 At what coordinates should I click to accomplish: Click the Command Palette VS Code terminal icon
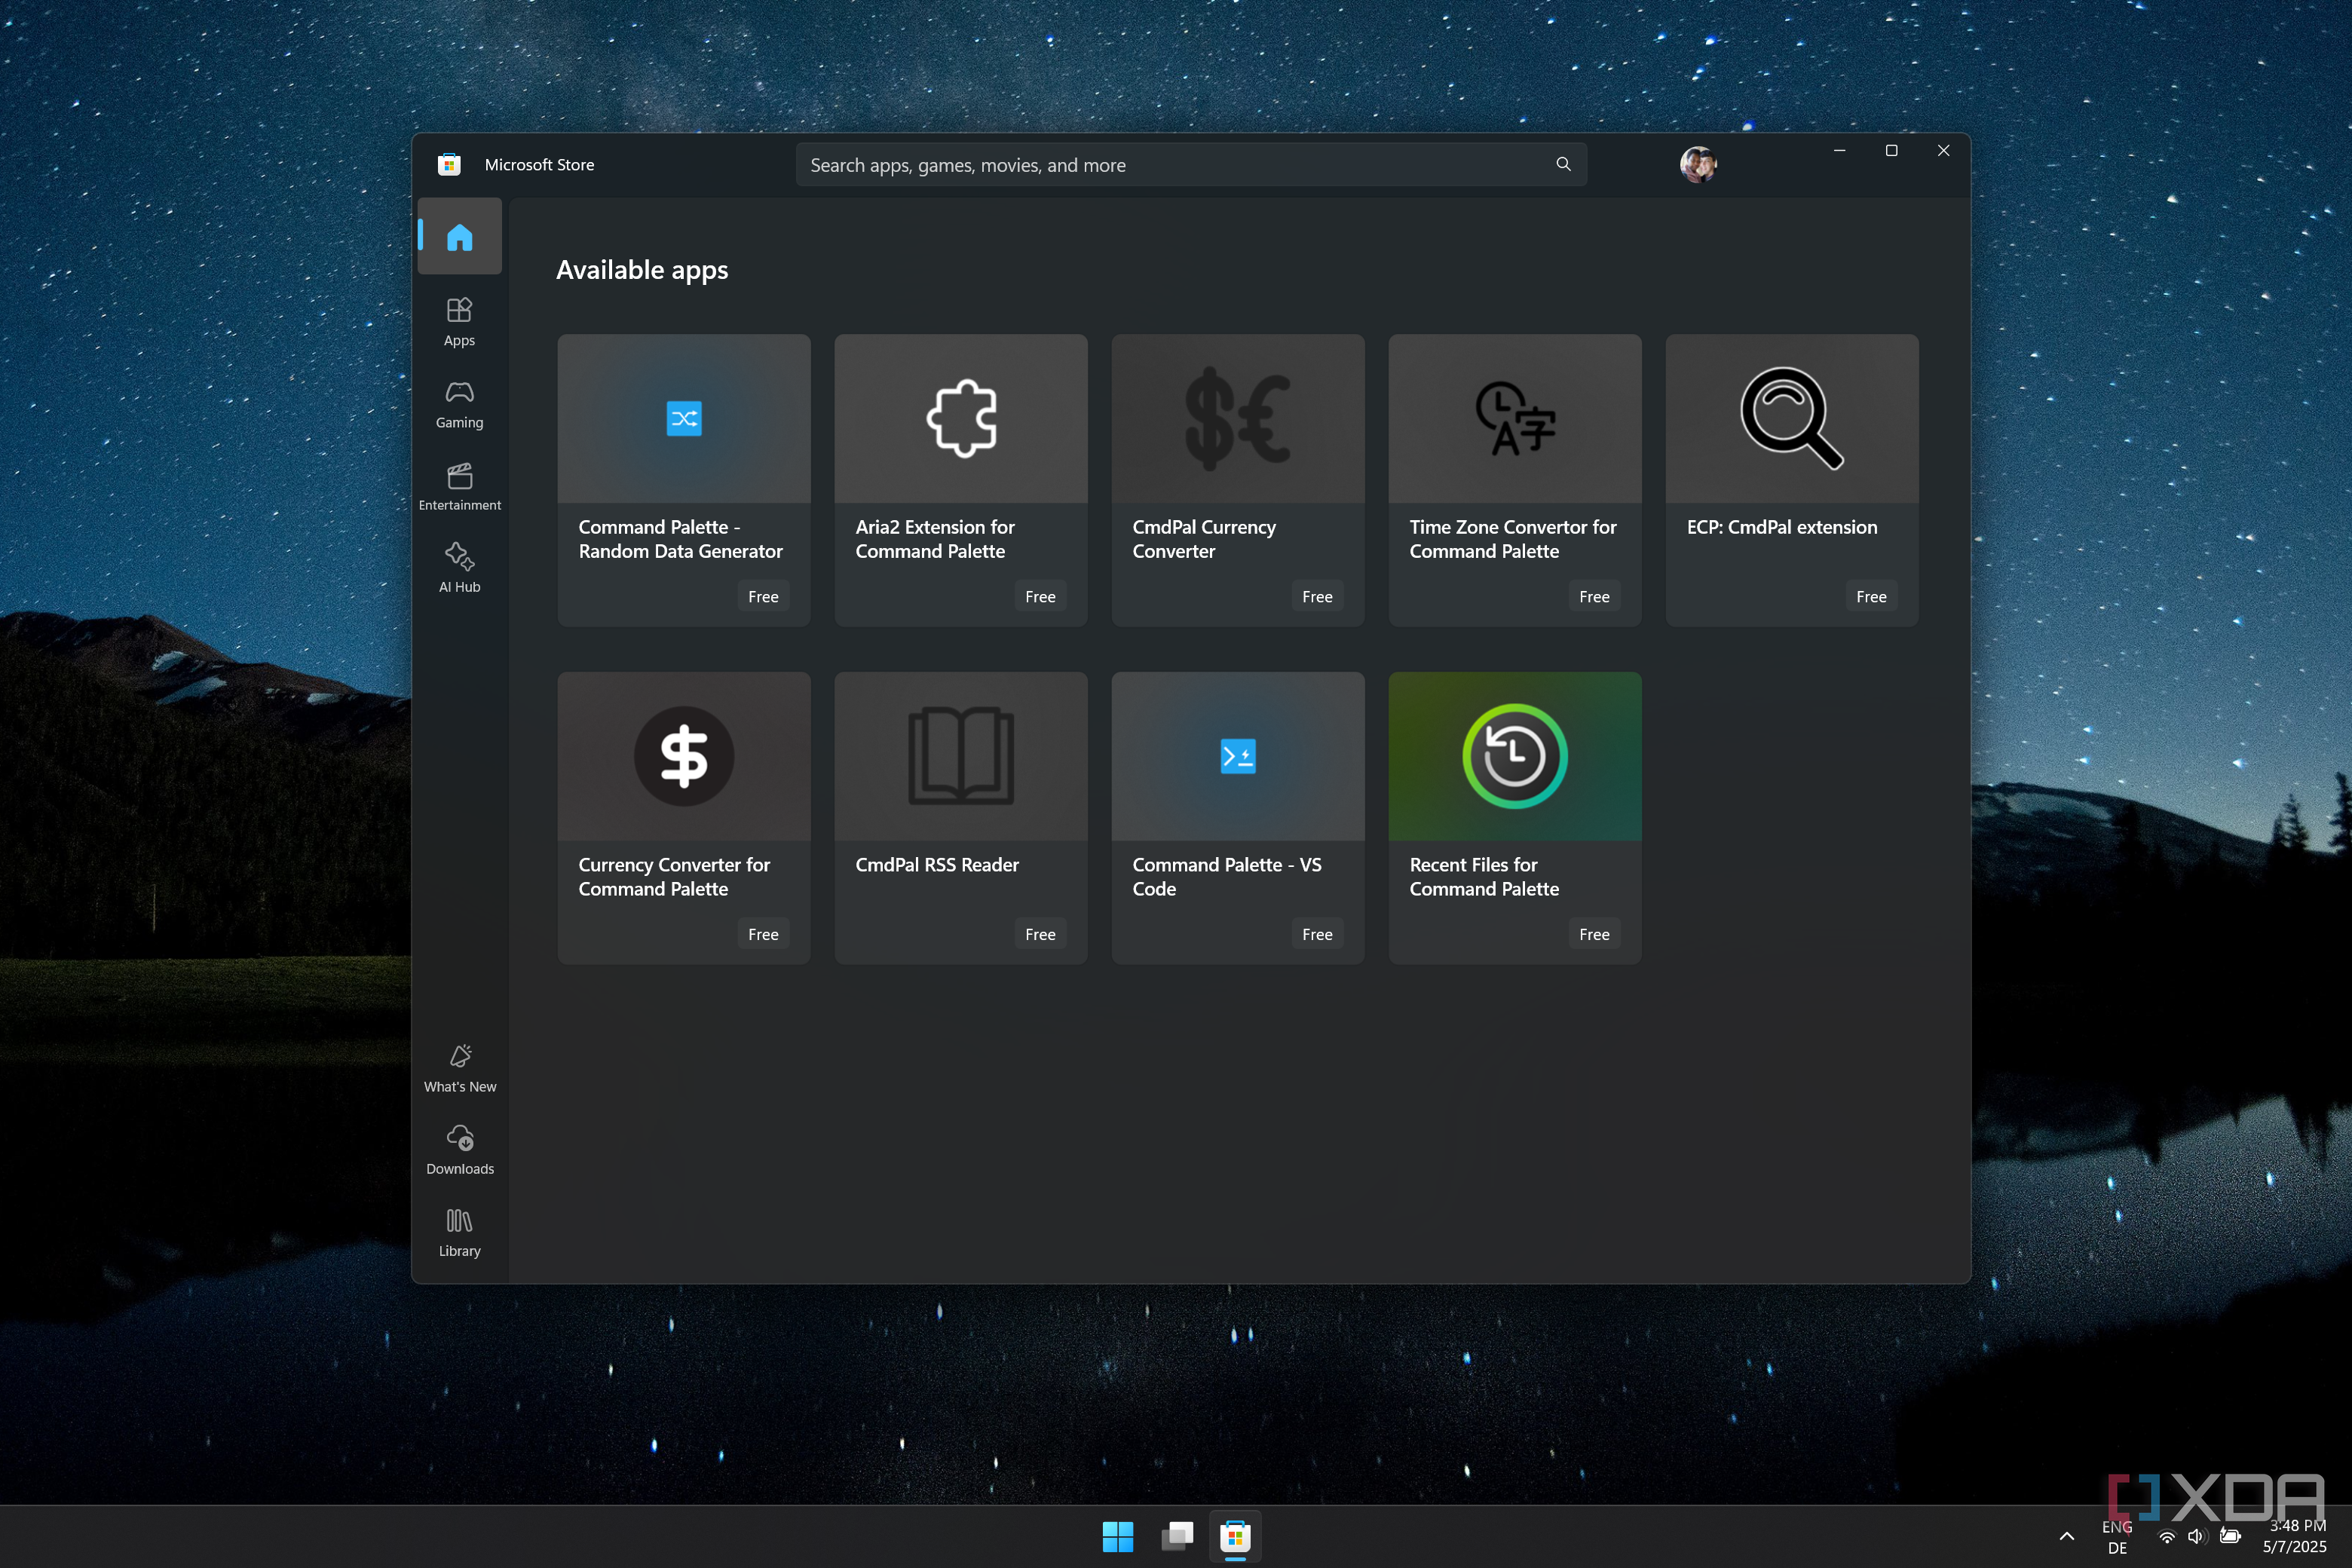pyautogui.click(x=1238, y=756)
